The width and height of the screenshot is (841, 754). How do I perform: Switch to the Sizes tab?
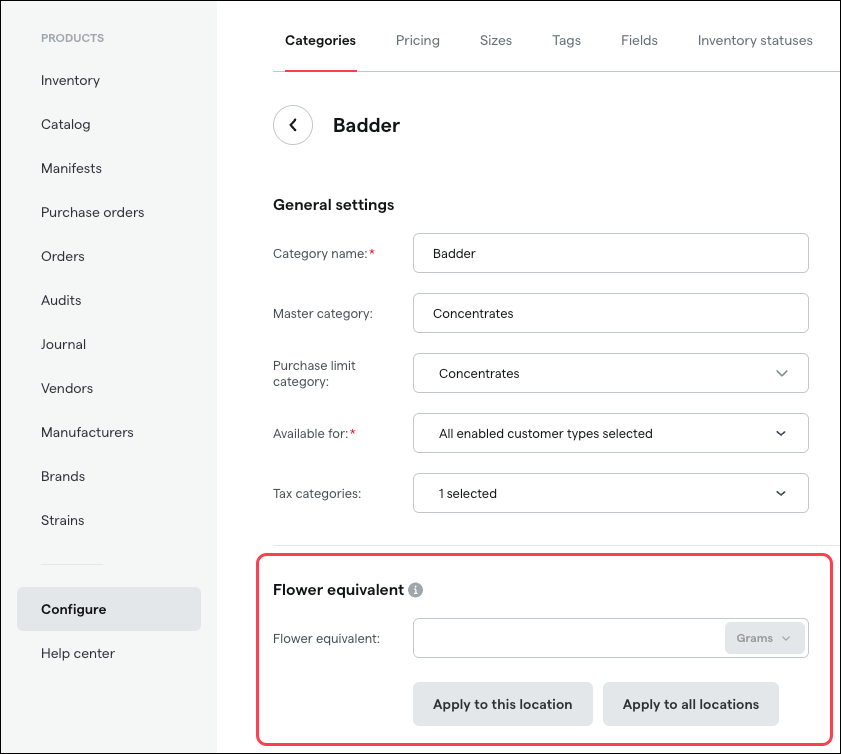point(495,40)
